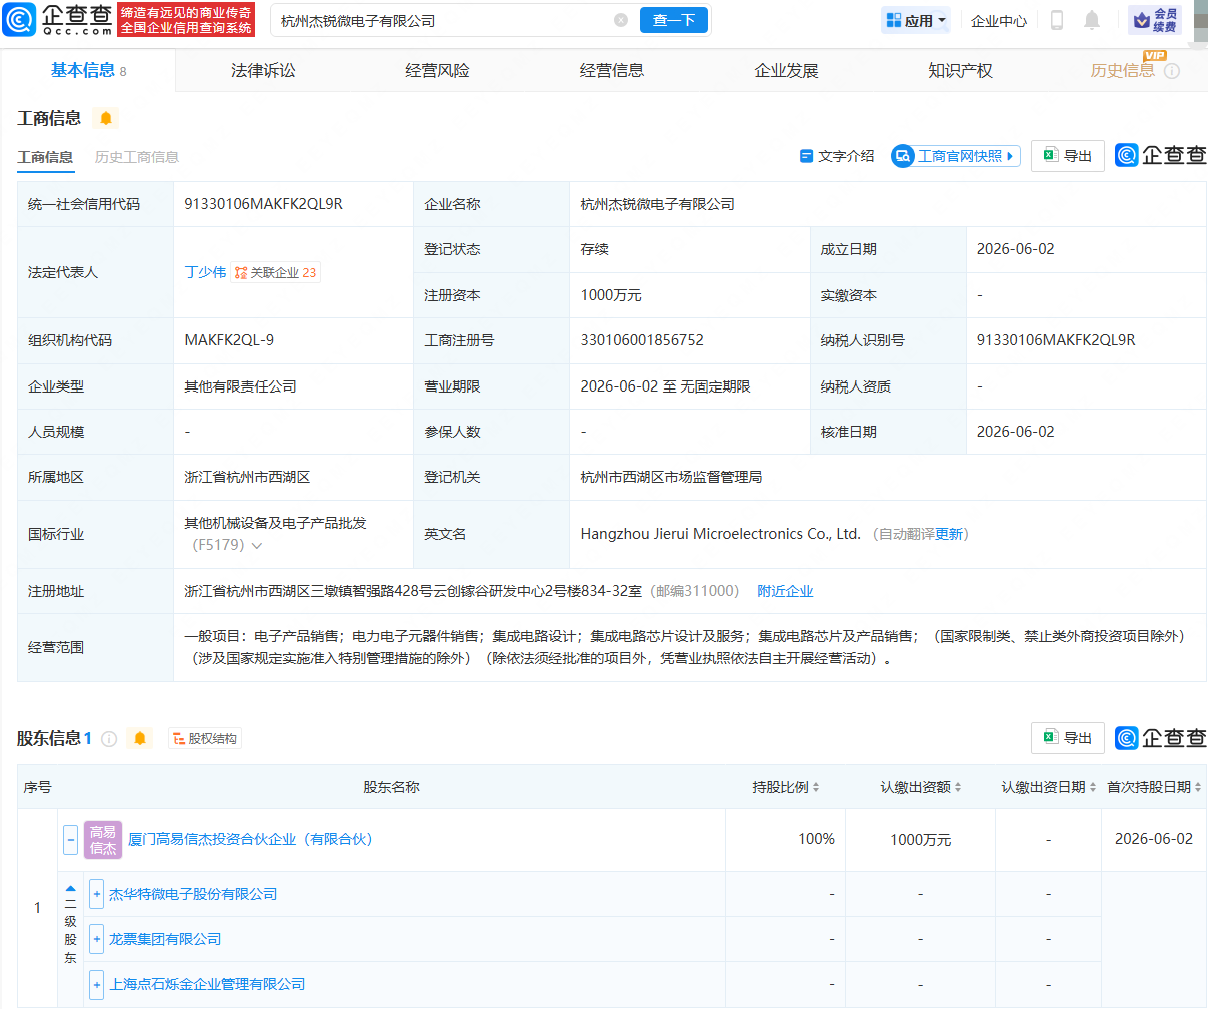Click 1000万元 registered capital value
1208x1009 pixels.
[x=611, y=295]
